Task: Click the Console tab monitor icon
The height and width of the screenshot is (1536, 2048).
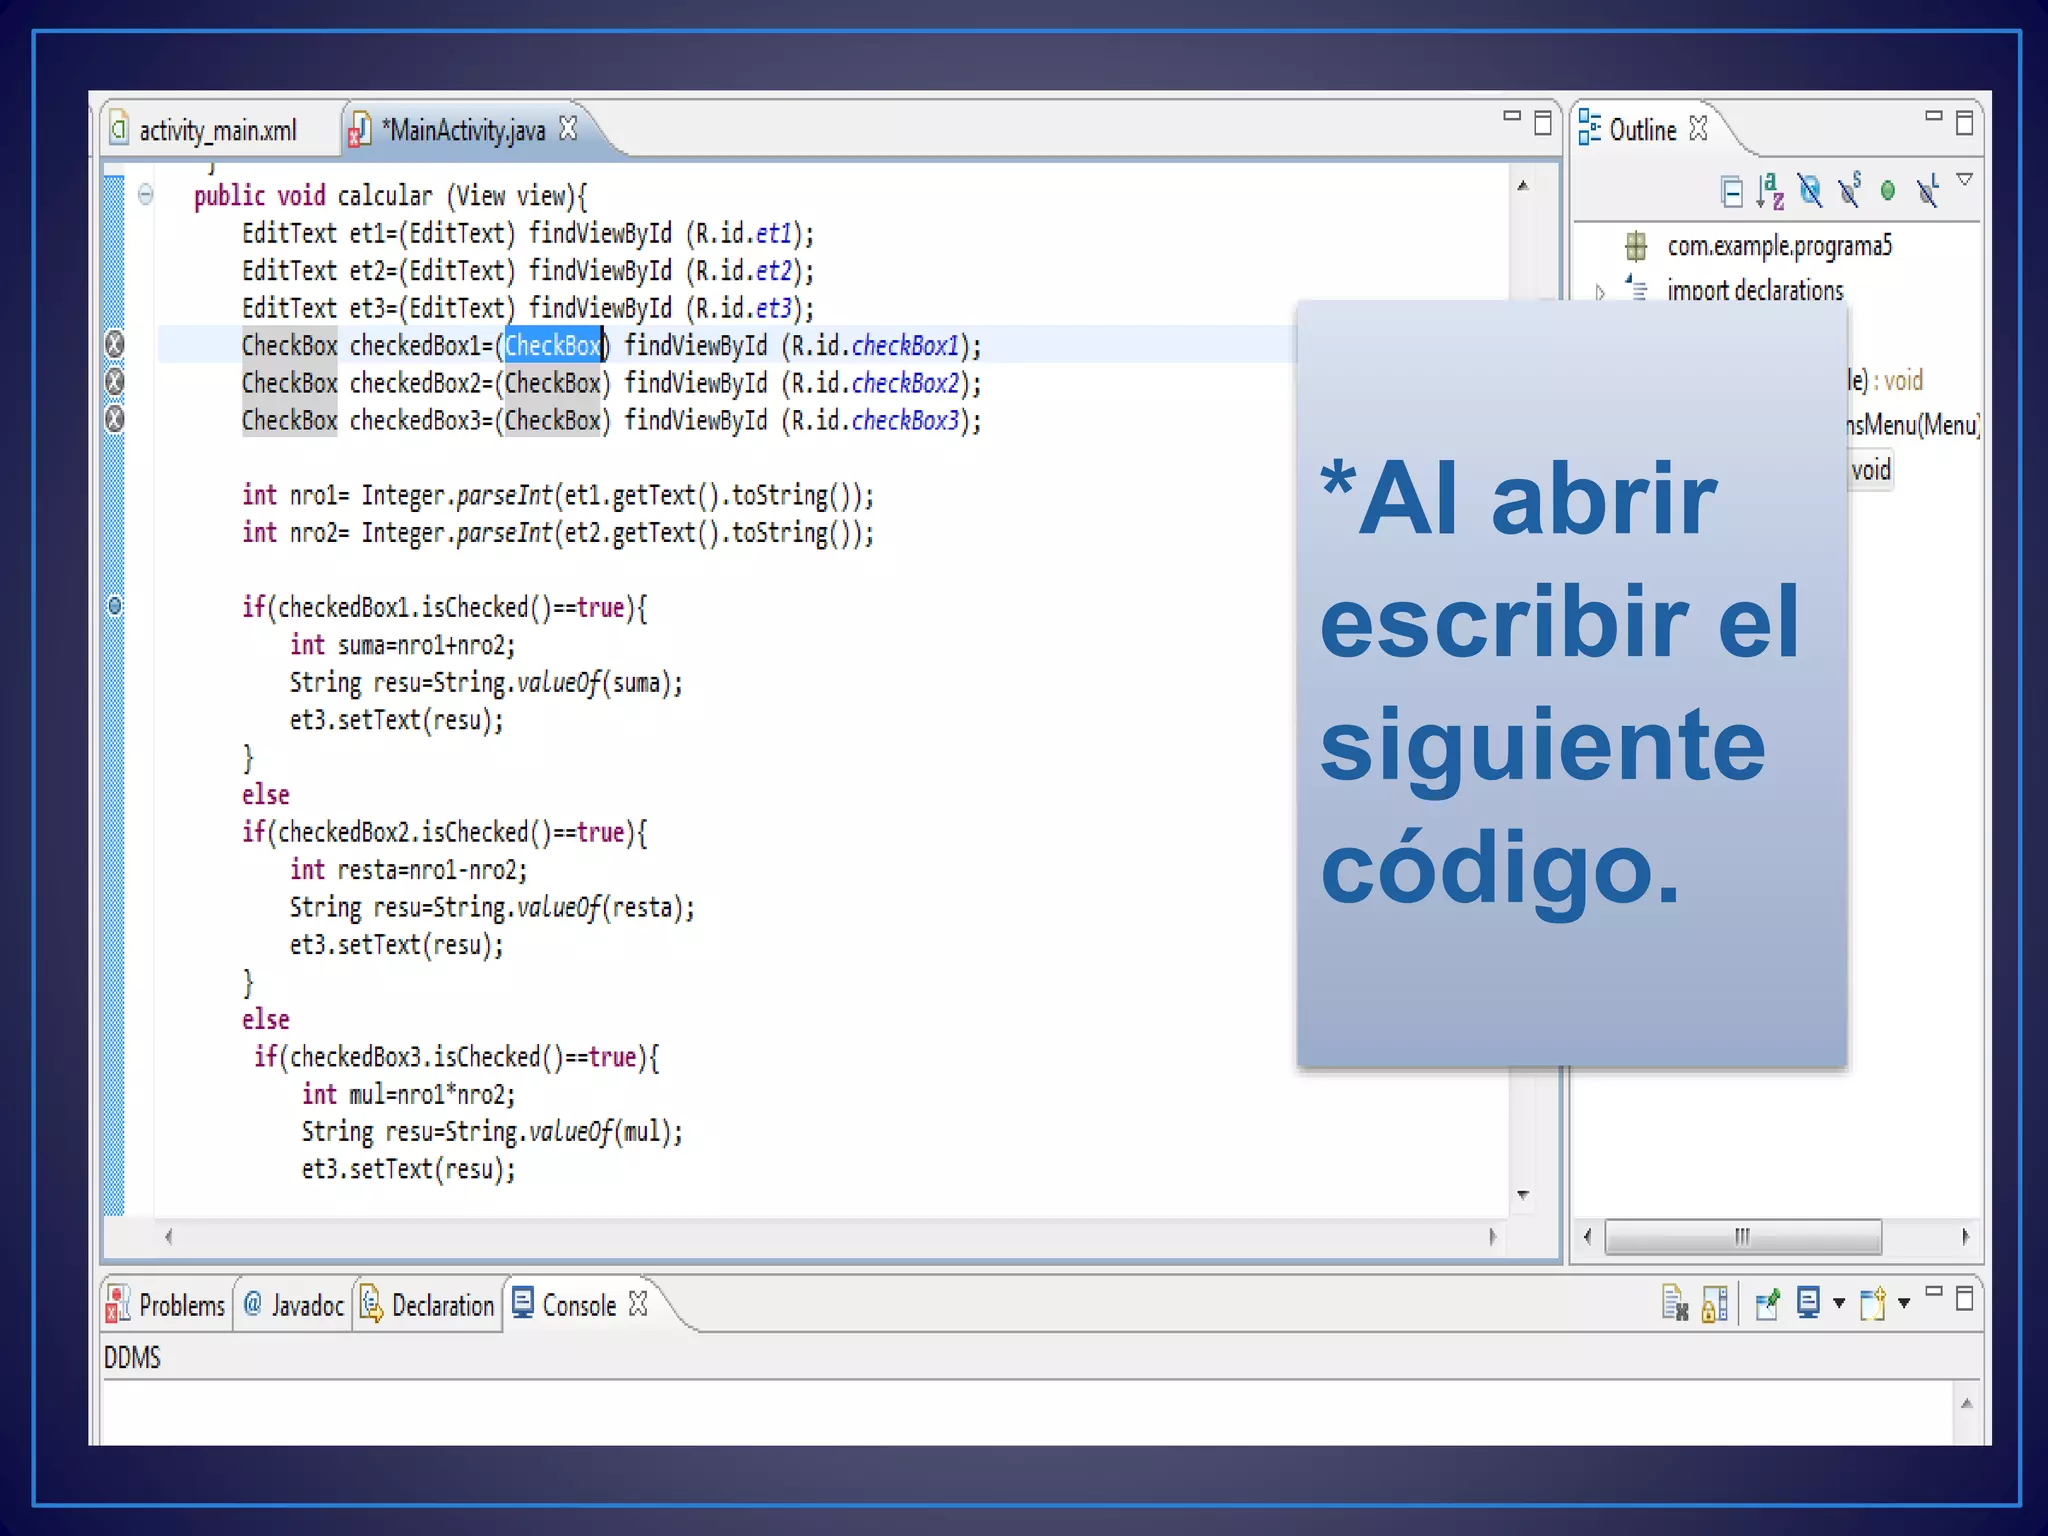Action: (x=523, y=1303)
